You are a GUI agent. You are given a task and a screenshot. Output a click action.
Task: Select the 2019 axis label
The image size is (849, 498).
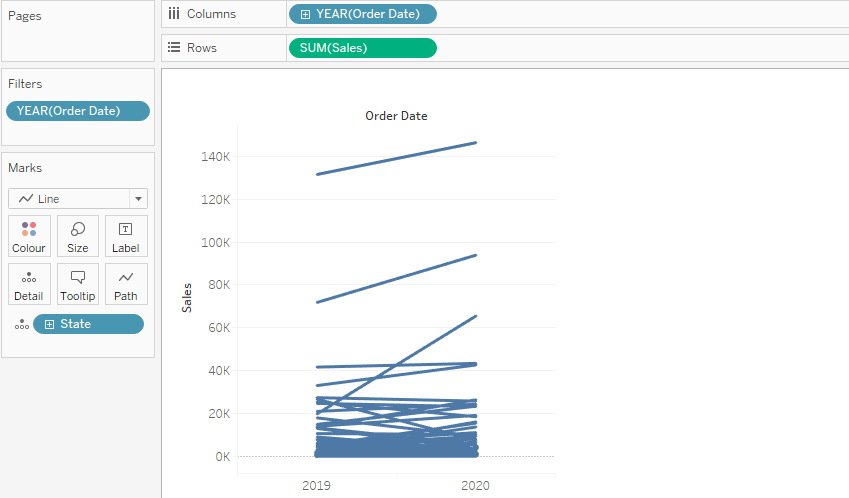pyautogui.click(x=317, y=484)
